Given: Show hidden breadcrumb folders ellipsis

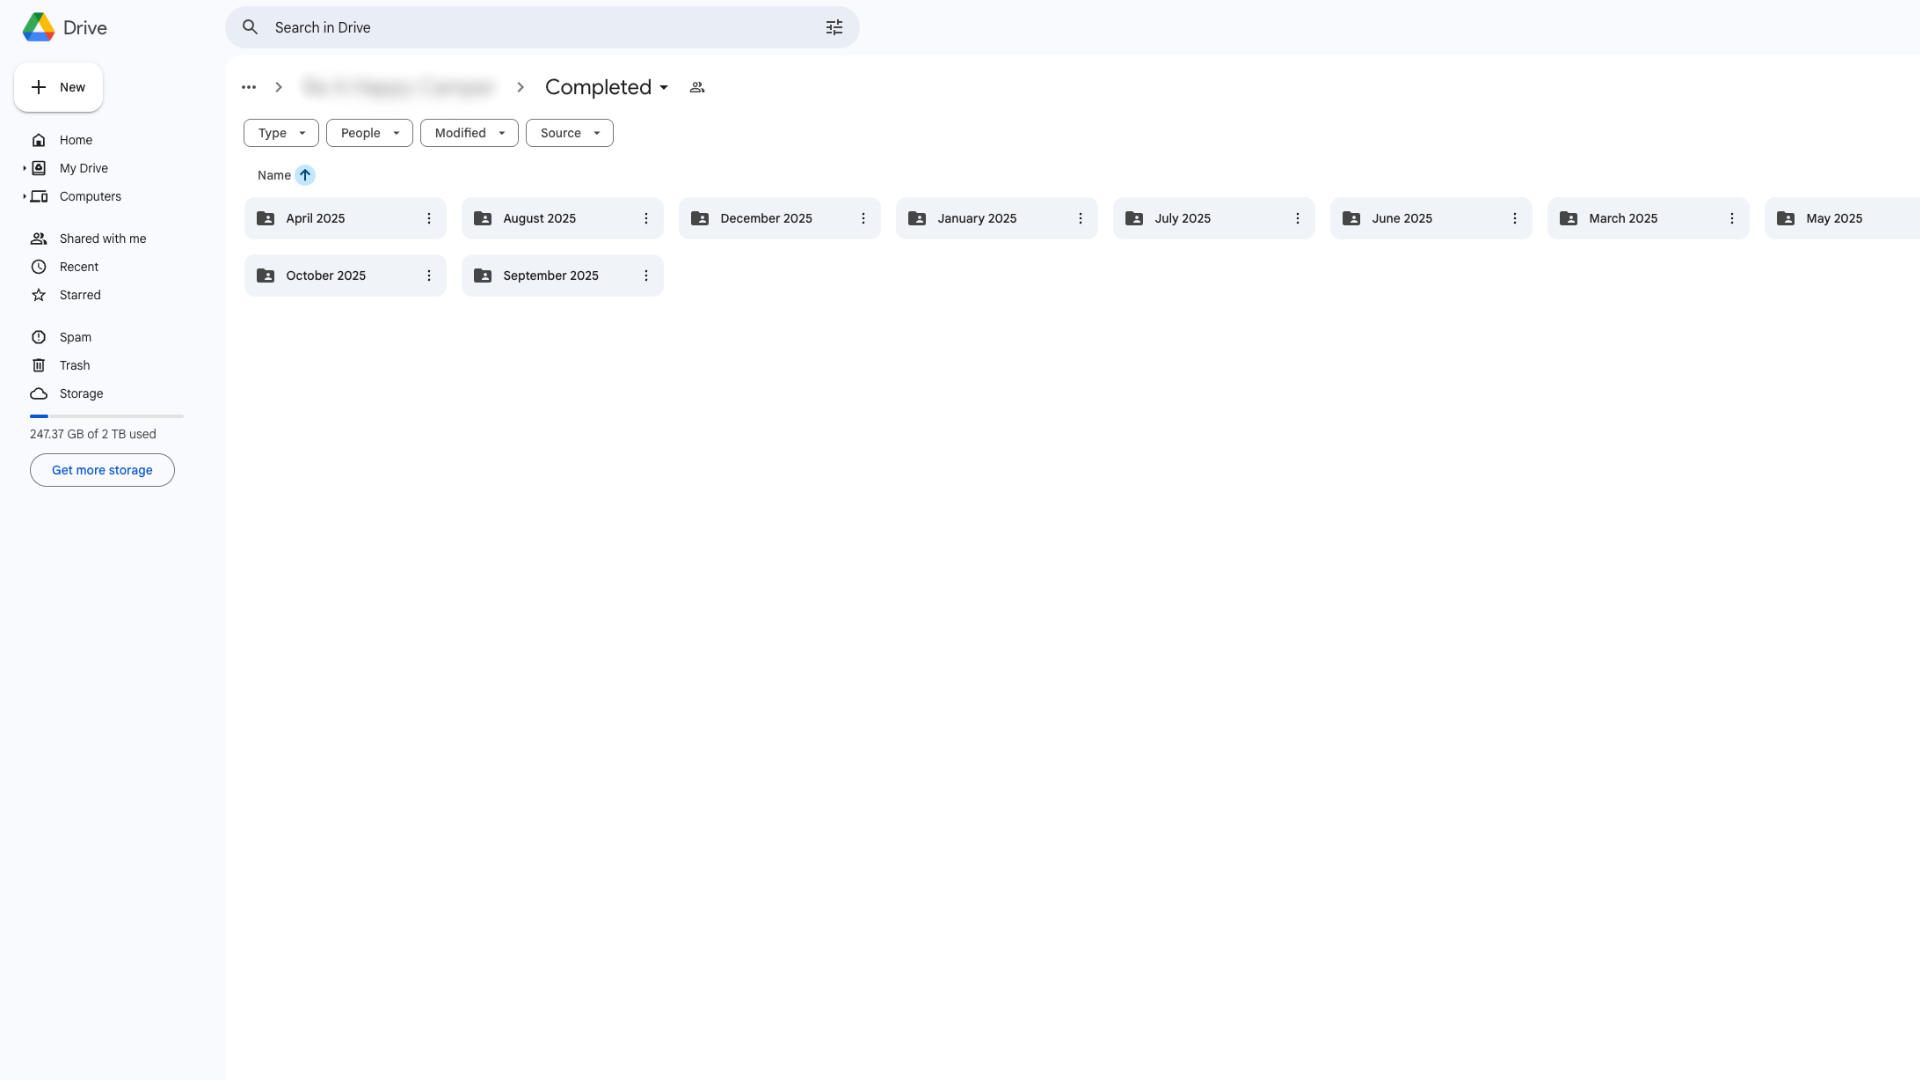Looking at the screenshot, I should coord(249,88).
